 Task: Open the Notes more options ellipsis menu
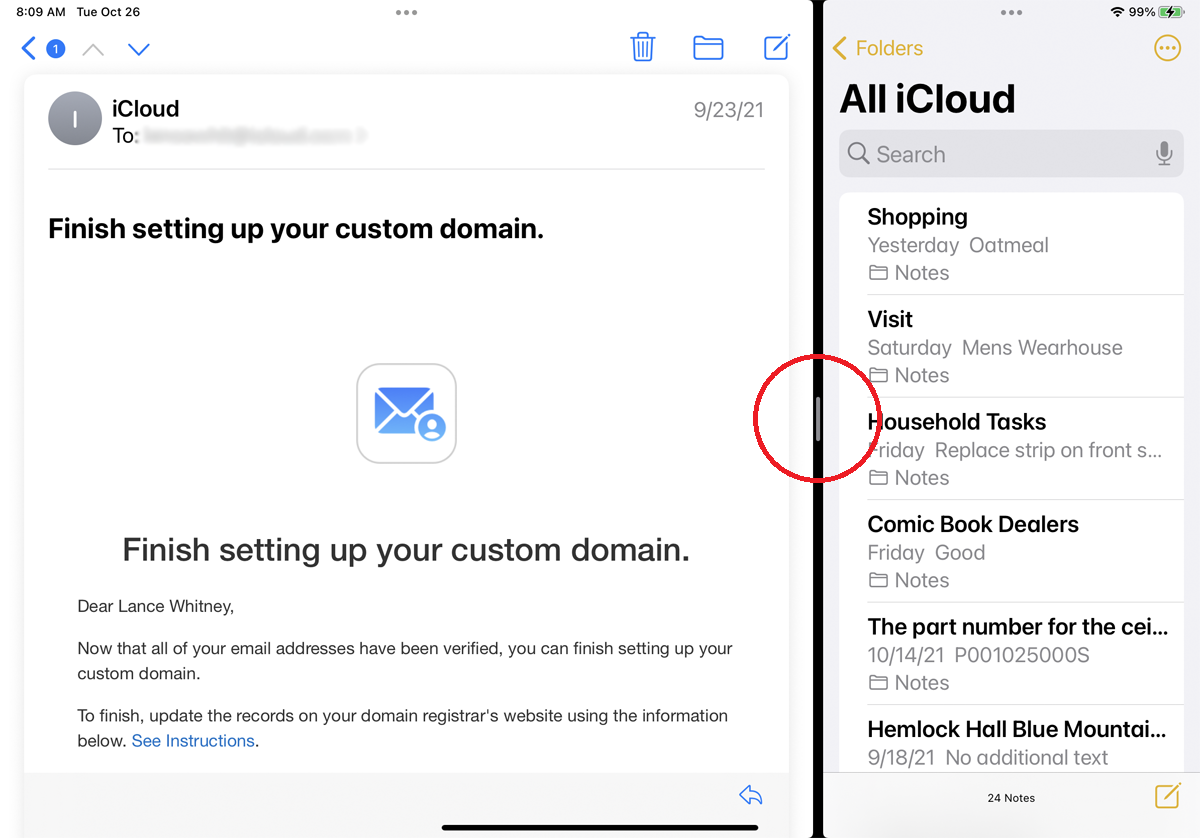click(x=1167, y=48)
